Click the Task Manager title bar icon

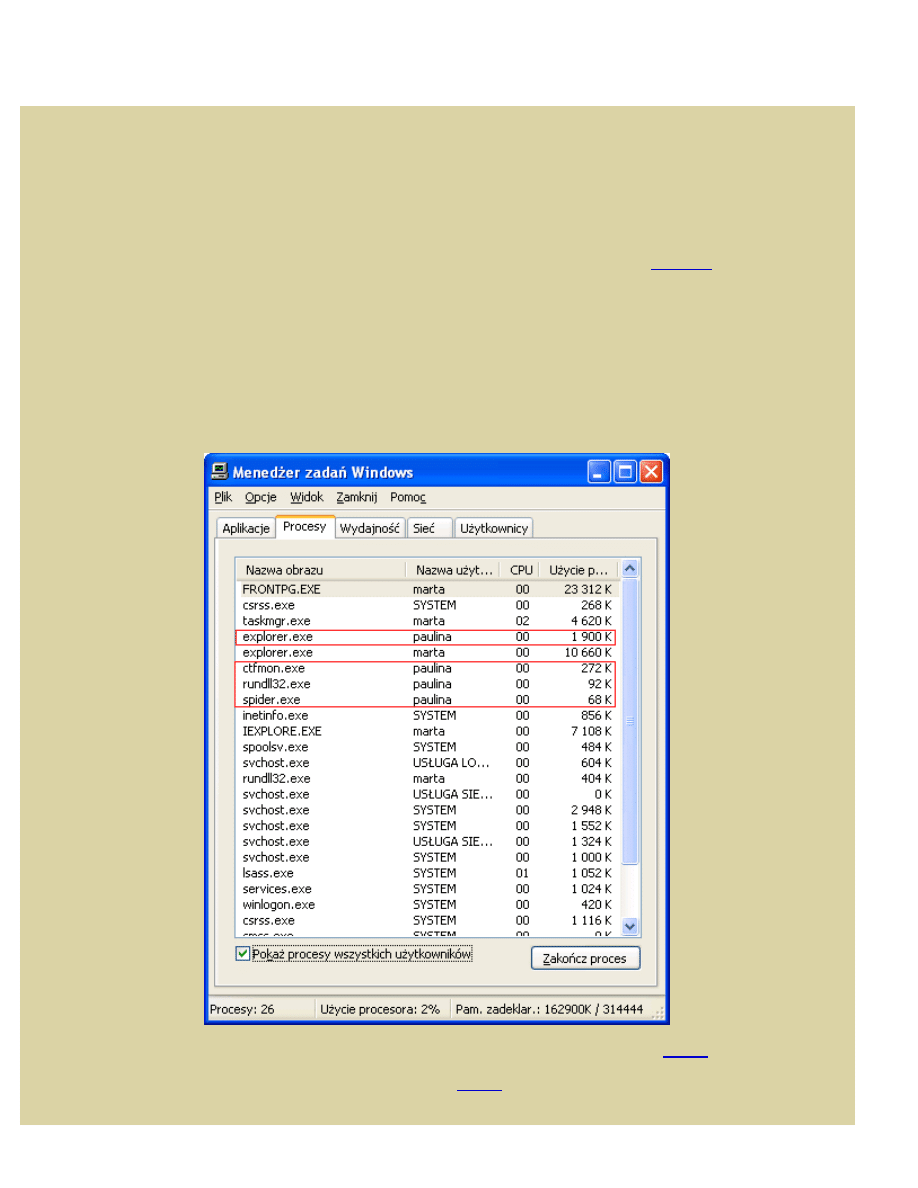click(218, 472)
